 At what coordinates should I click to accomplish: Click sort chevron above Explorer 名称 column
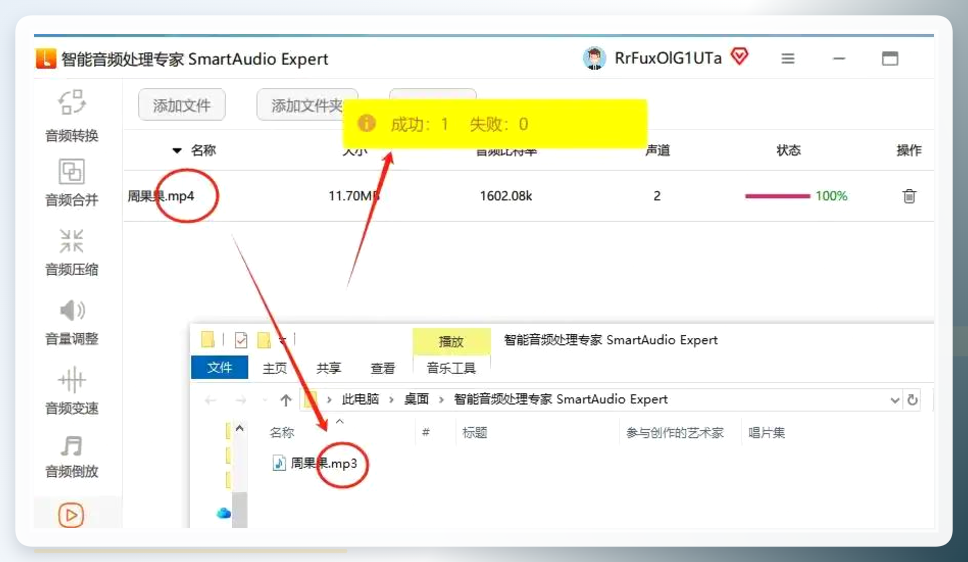point(340,421)
